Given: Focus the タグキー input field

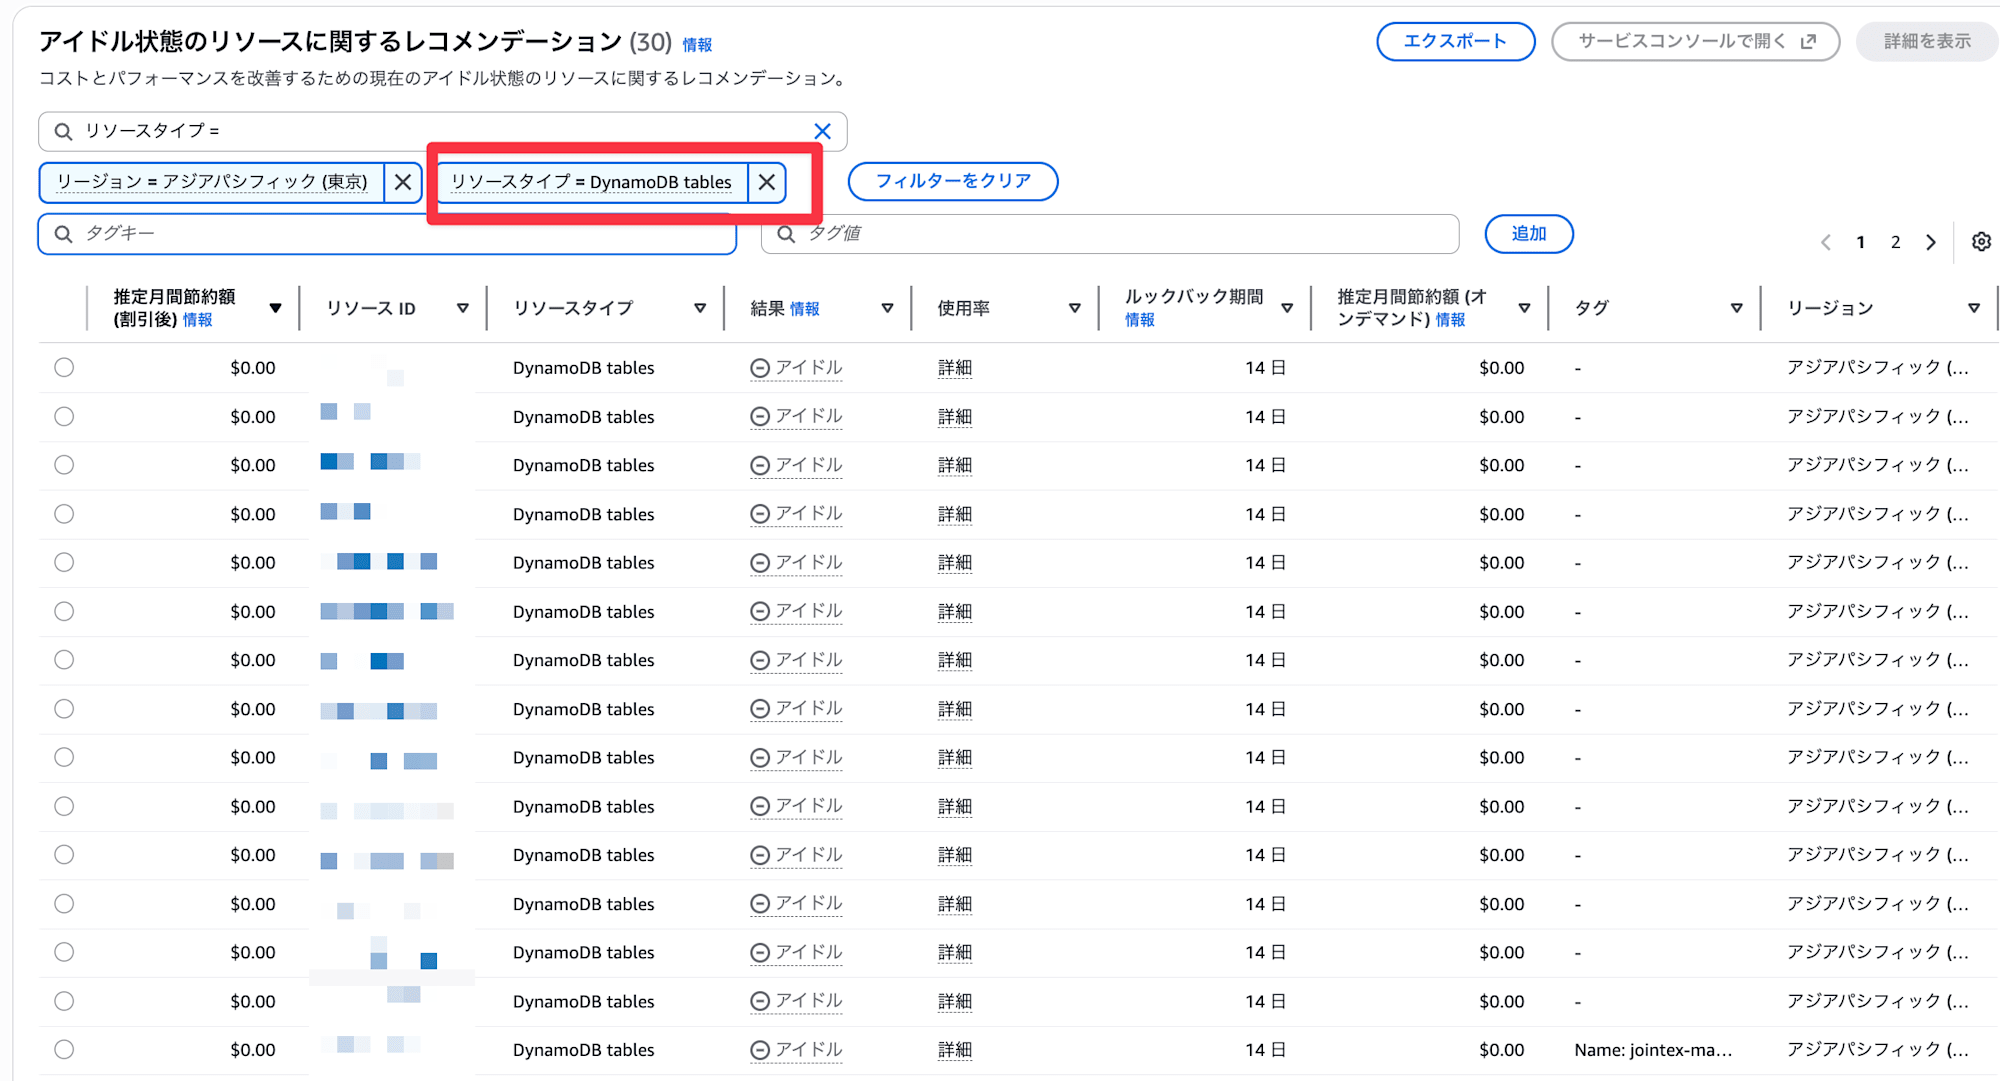Looking at the screenshot, I should point(387,234).
